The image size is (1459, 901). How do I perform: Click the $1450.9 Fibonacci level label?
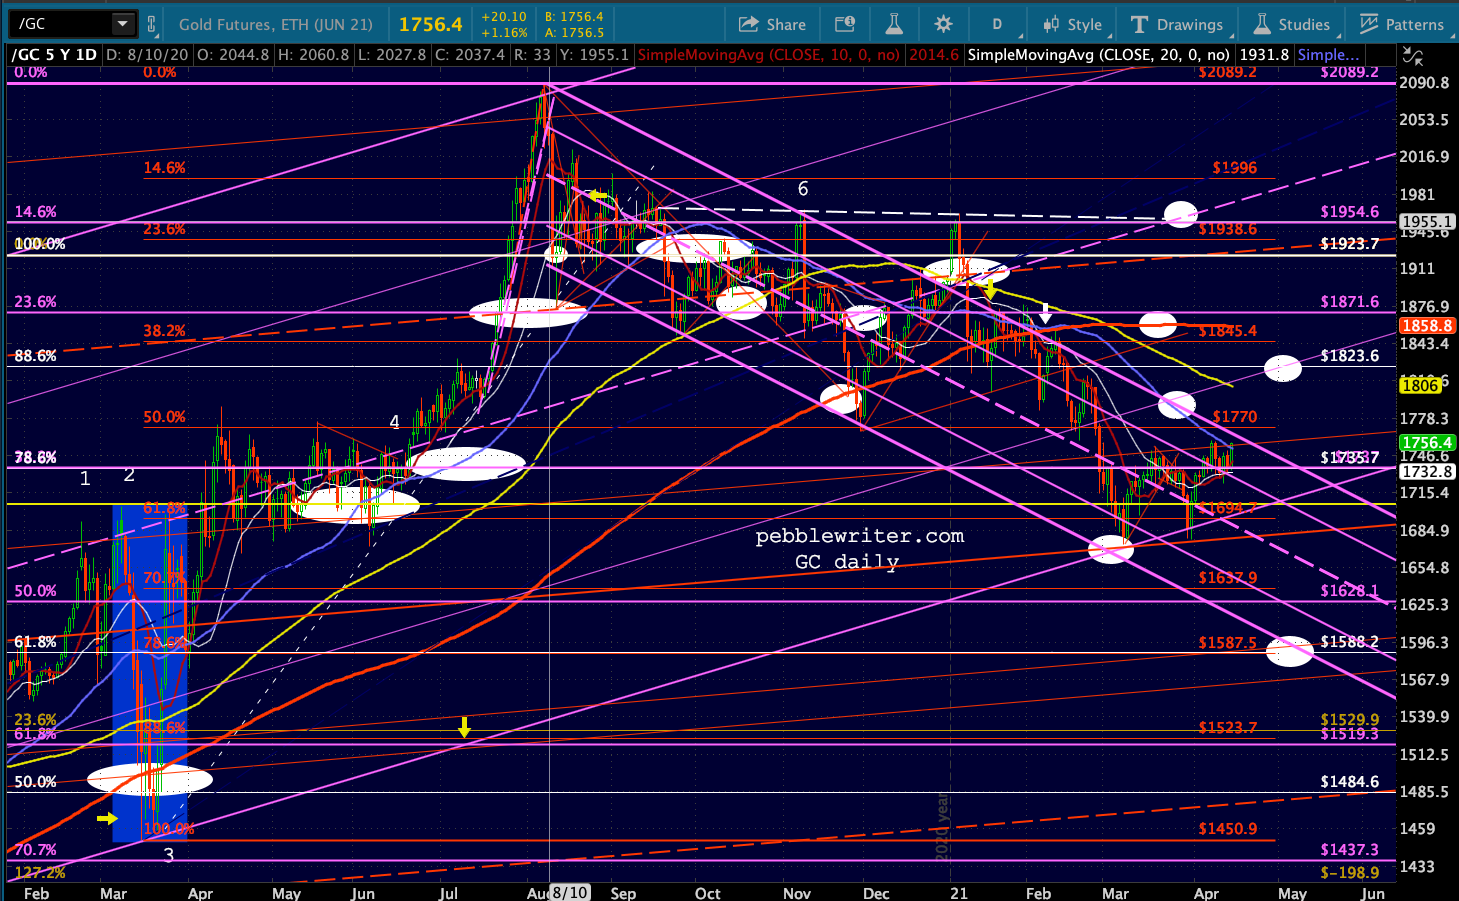coord(1228,828)
